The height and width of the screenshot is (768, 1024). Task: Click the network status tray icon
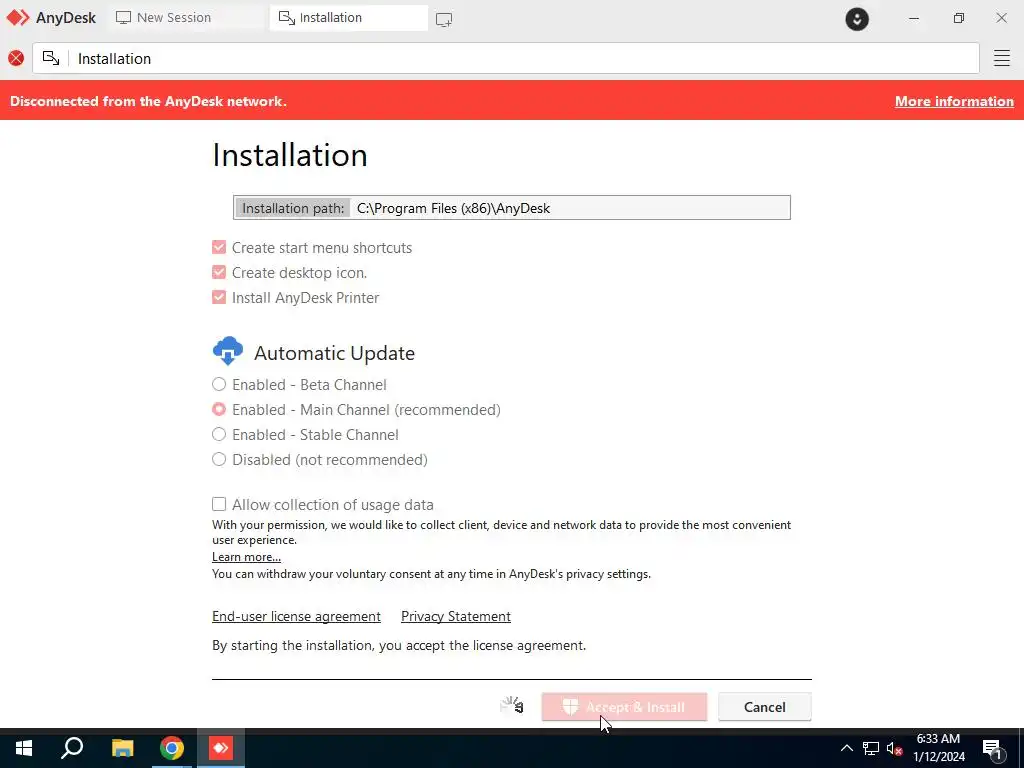871,748
